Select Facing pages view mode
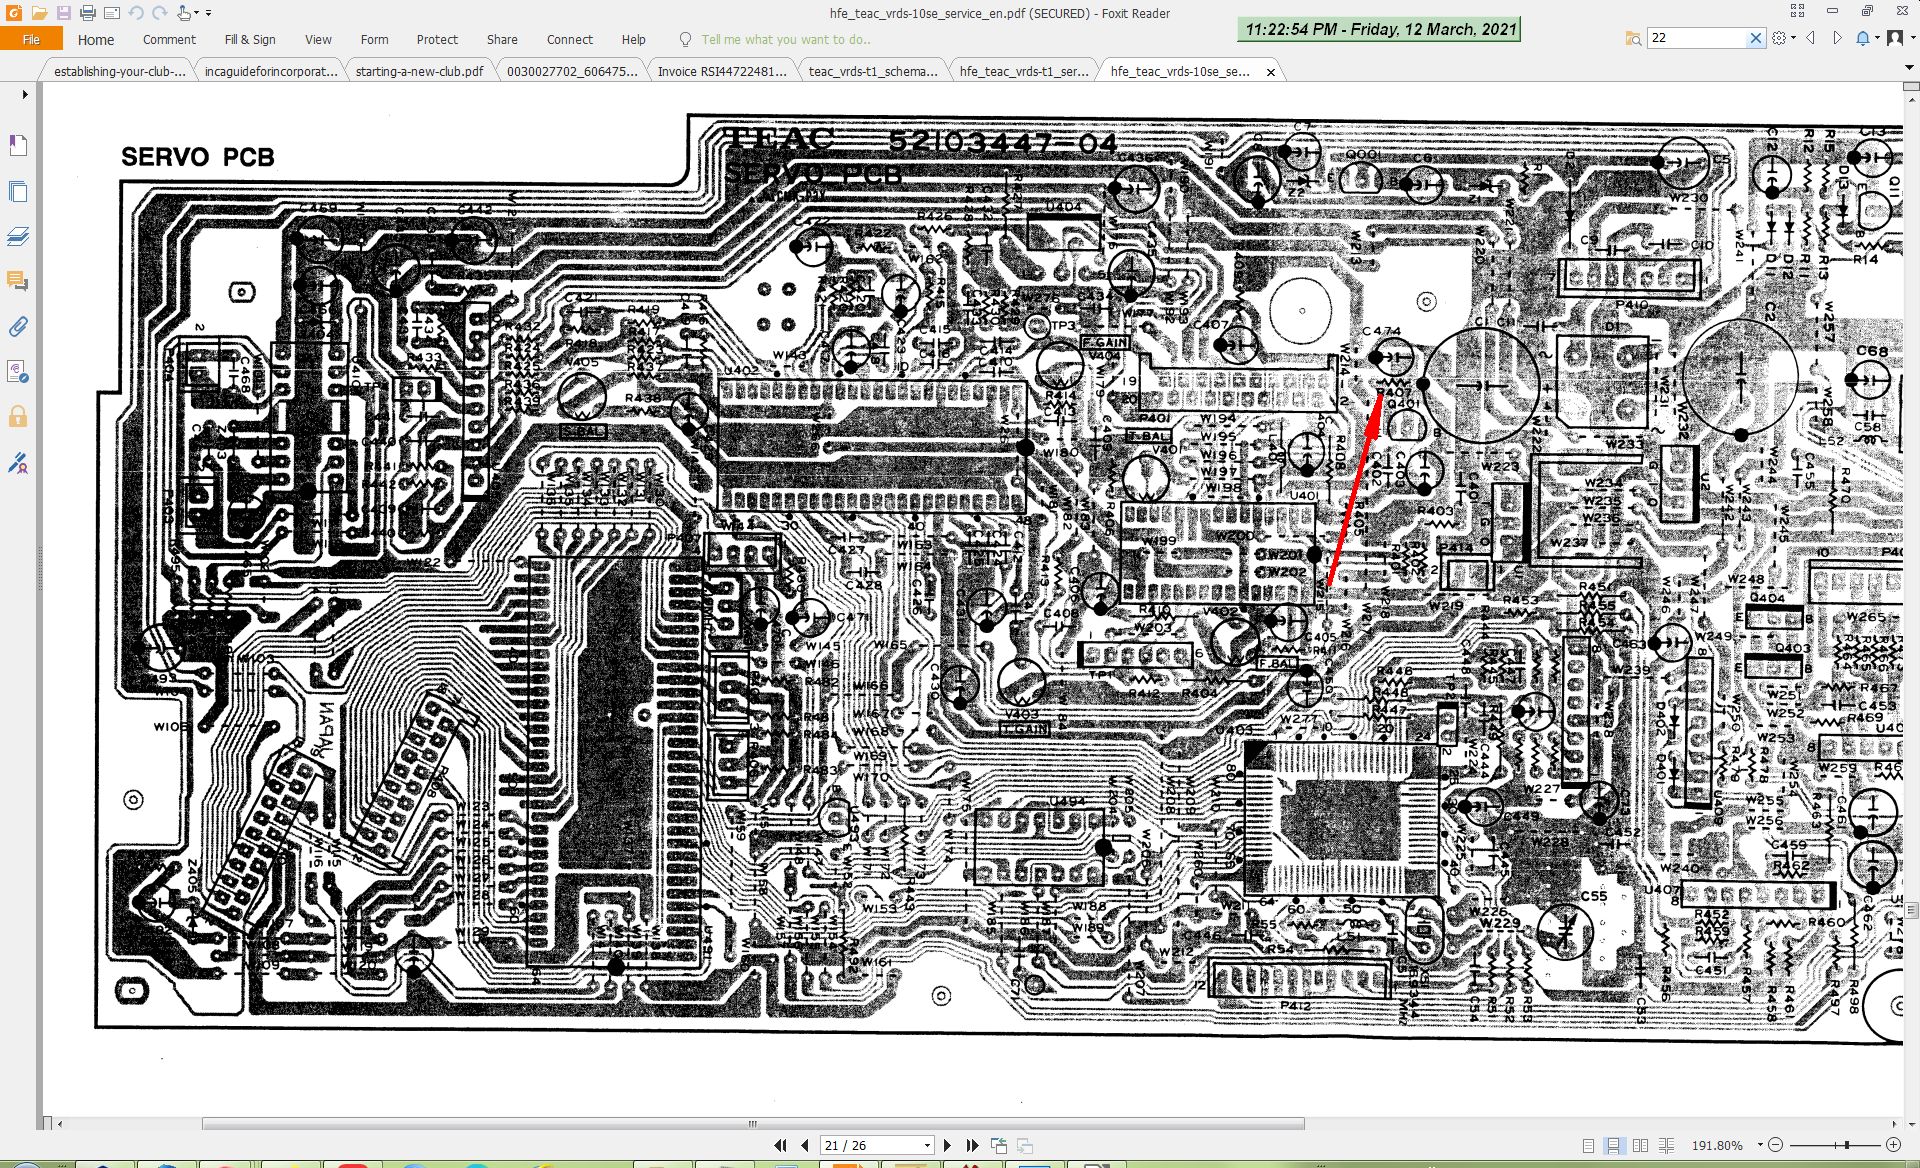 (1640, 1145)
